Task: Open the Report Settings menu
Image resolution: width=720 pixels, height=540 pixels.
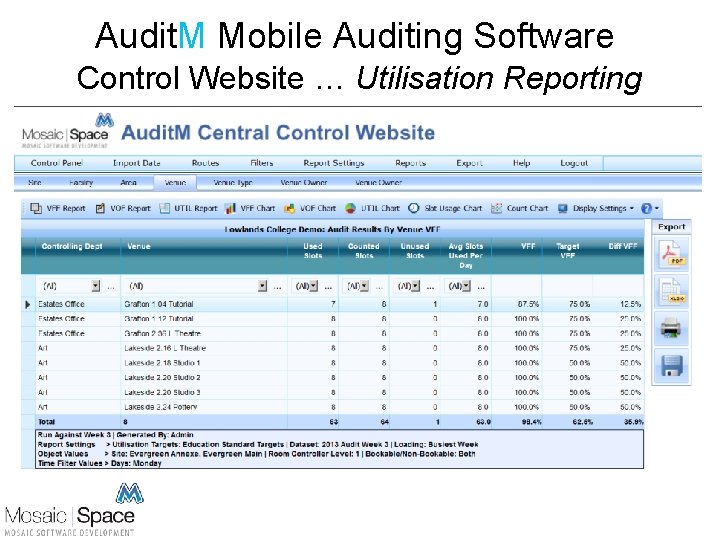Action: coord(334,163)
